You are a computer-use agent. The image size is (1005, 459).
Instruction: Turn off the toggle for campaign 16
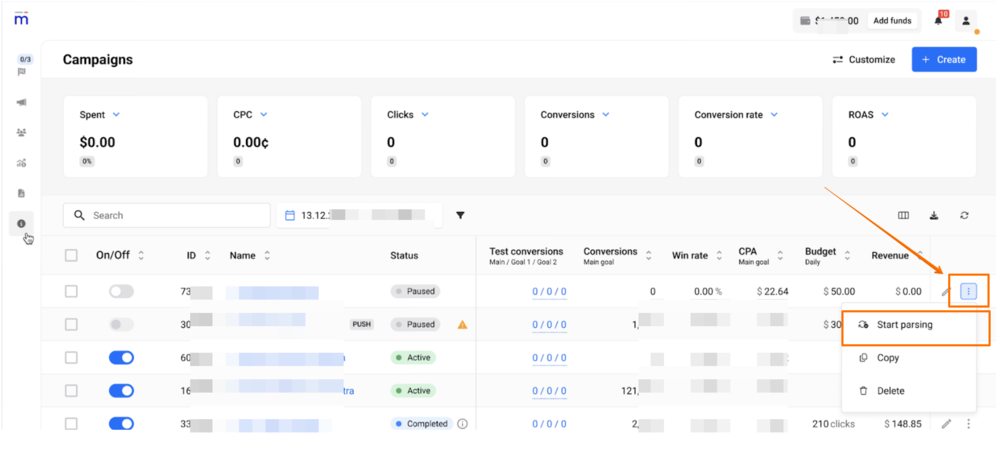pyautogui.click(x=121, y=390)
